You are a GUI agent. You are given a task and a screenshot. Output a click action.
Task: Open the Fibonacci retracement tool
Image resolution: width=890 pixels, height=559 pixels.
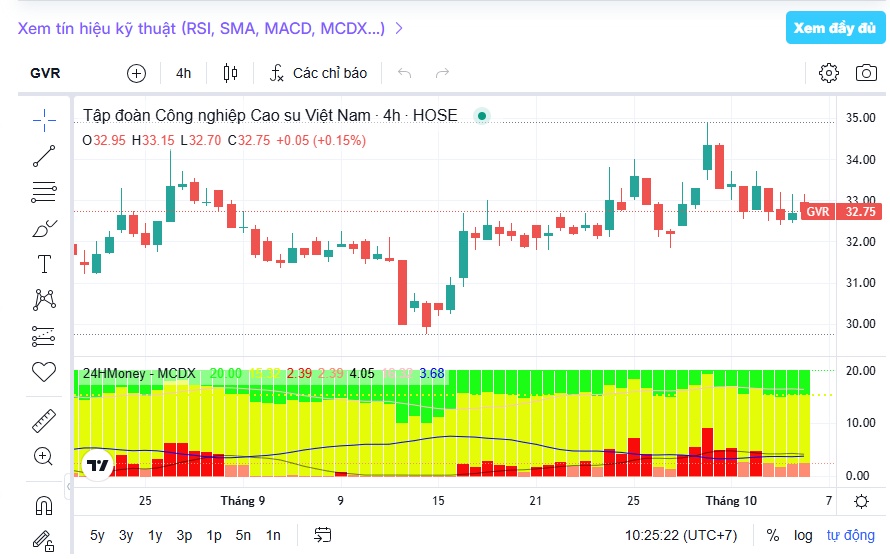point(44,192)
